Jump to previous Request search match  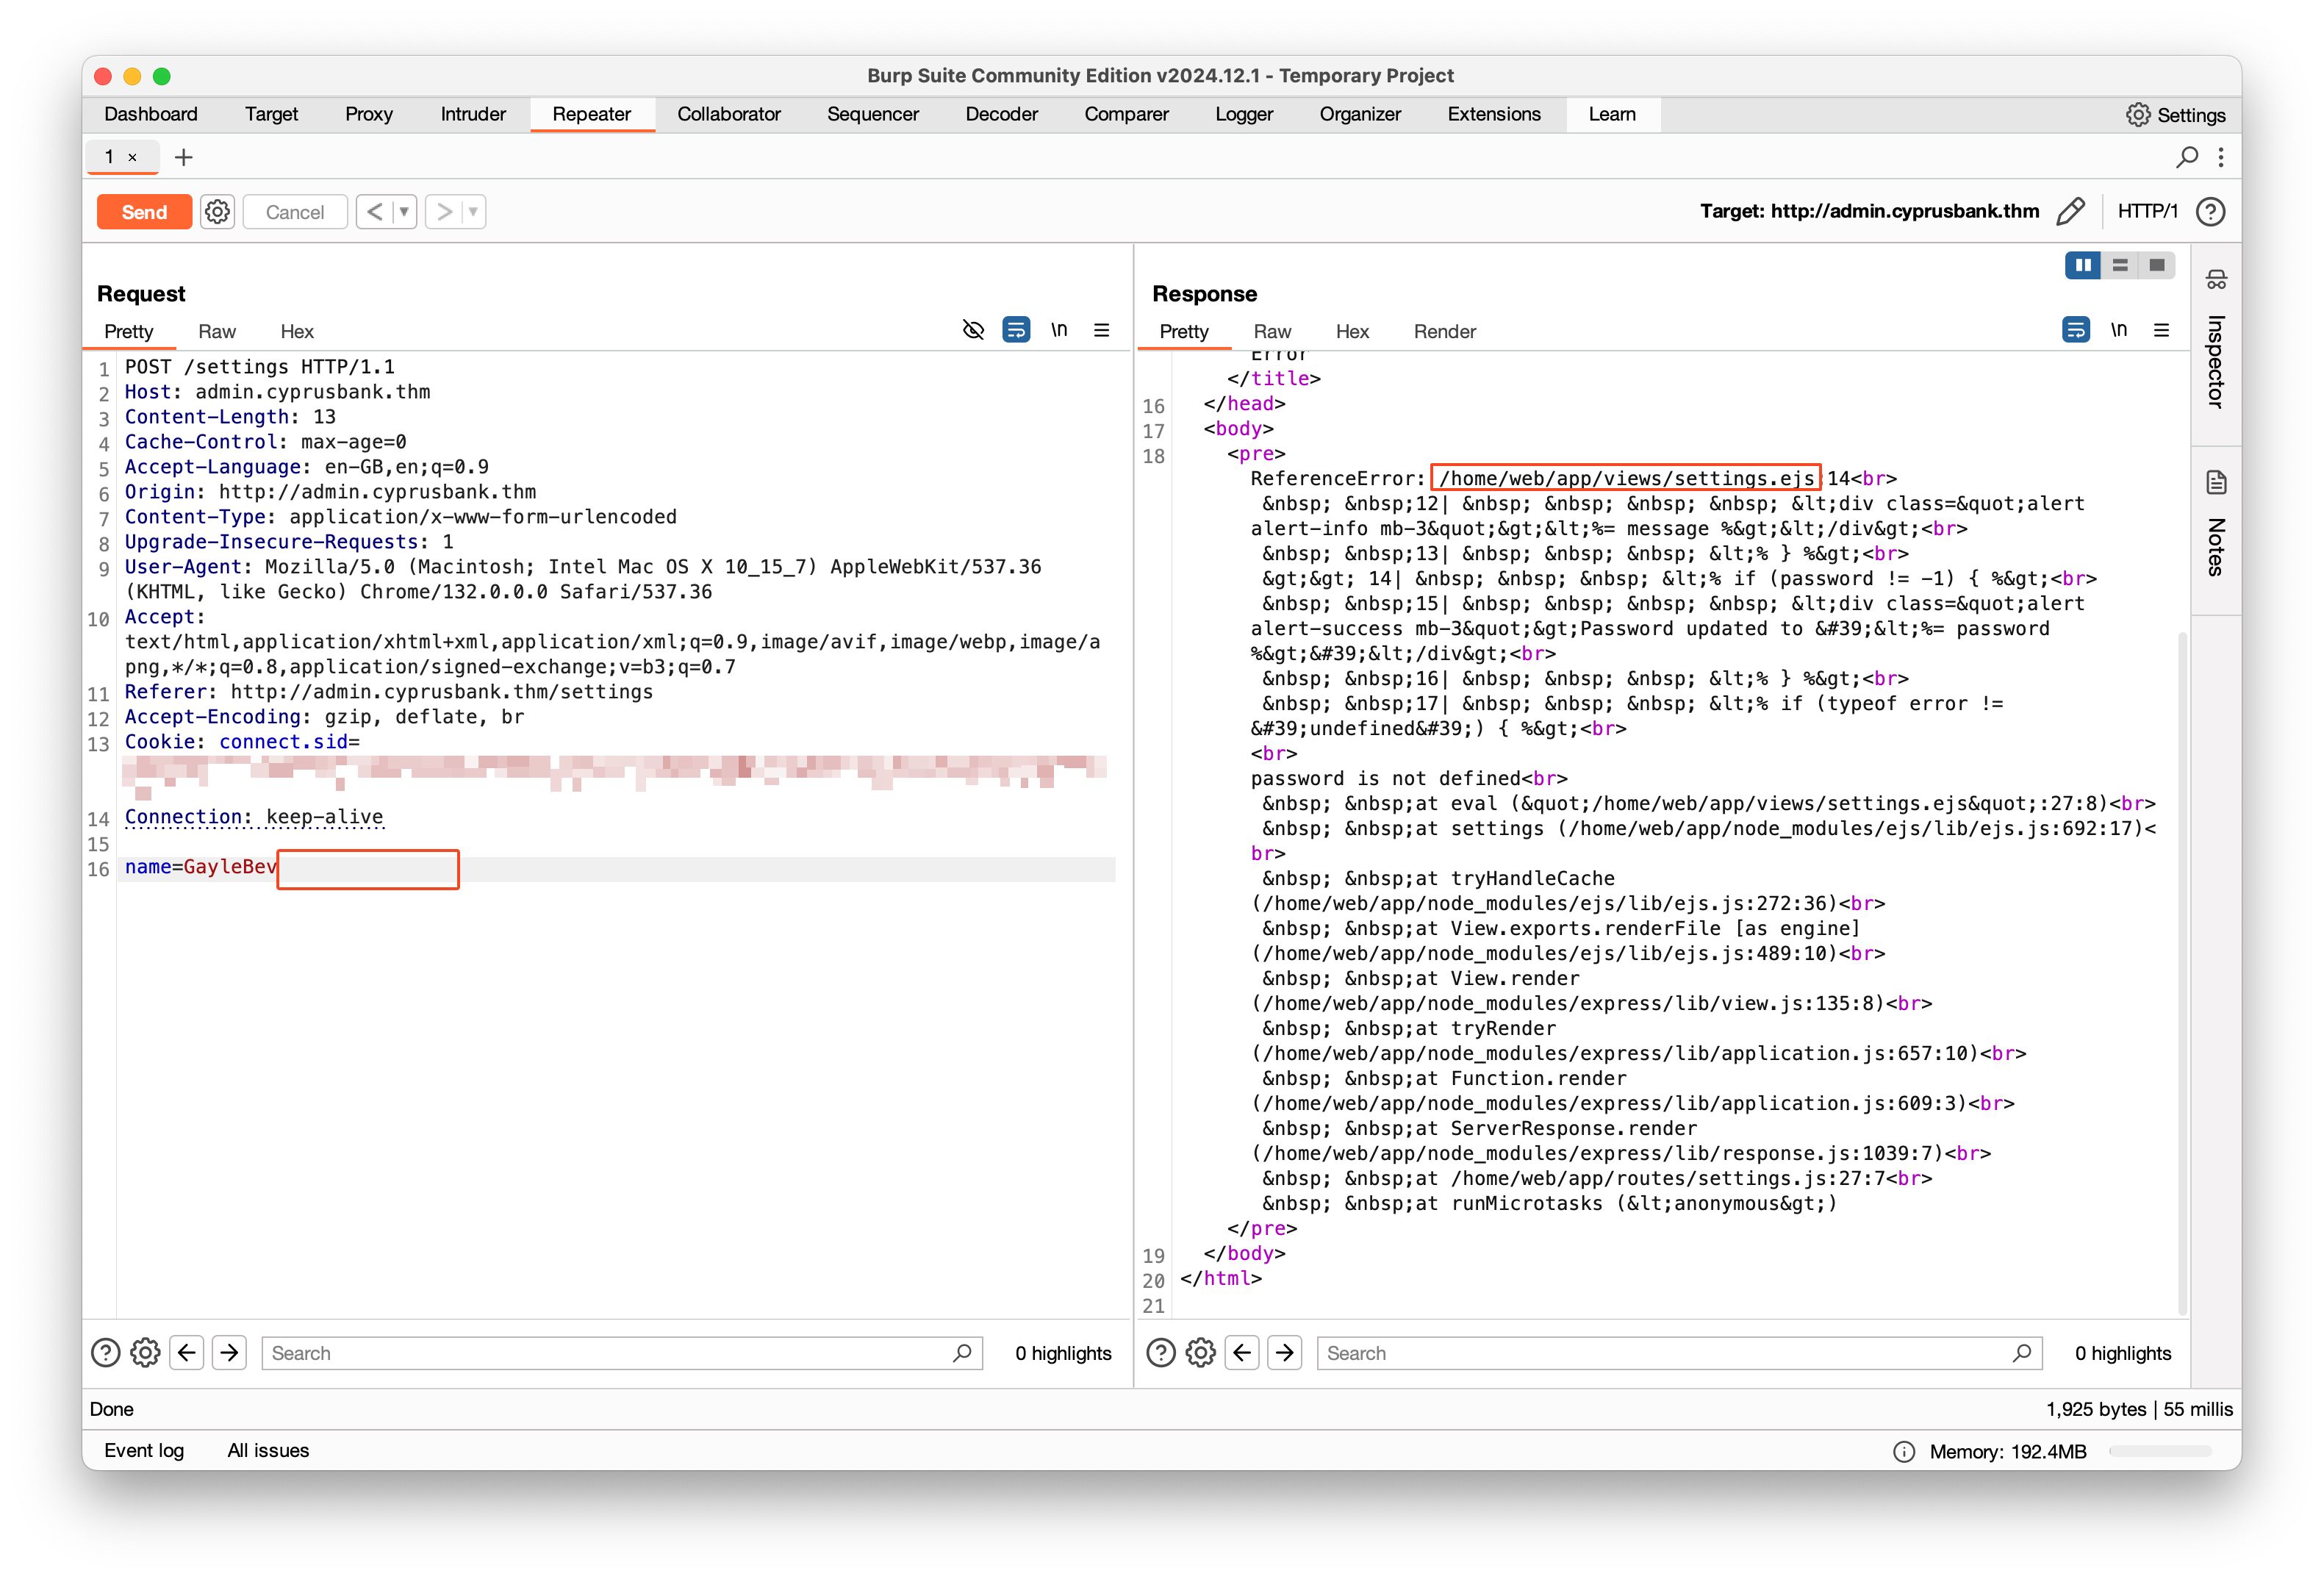coord(187,1353)
